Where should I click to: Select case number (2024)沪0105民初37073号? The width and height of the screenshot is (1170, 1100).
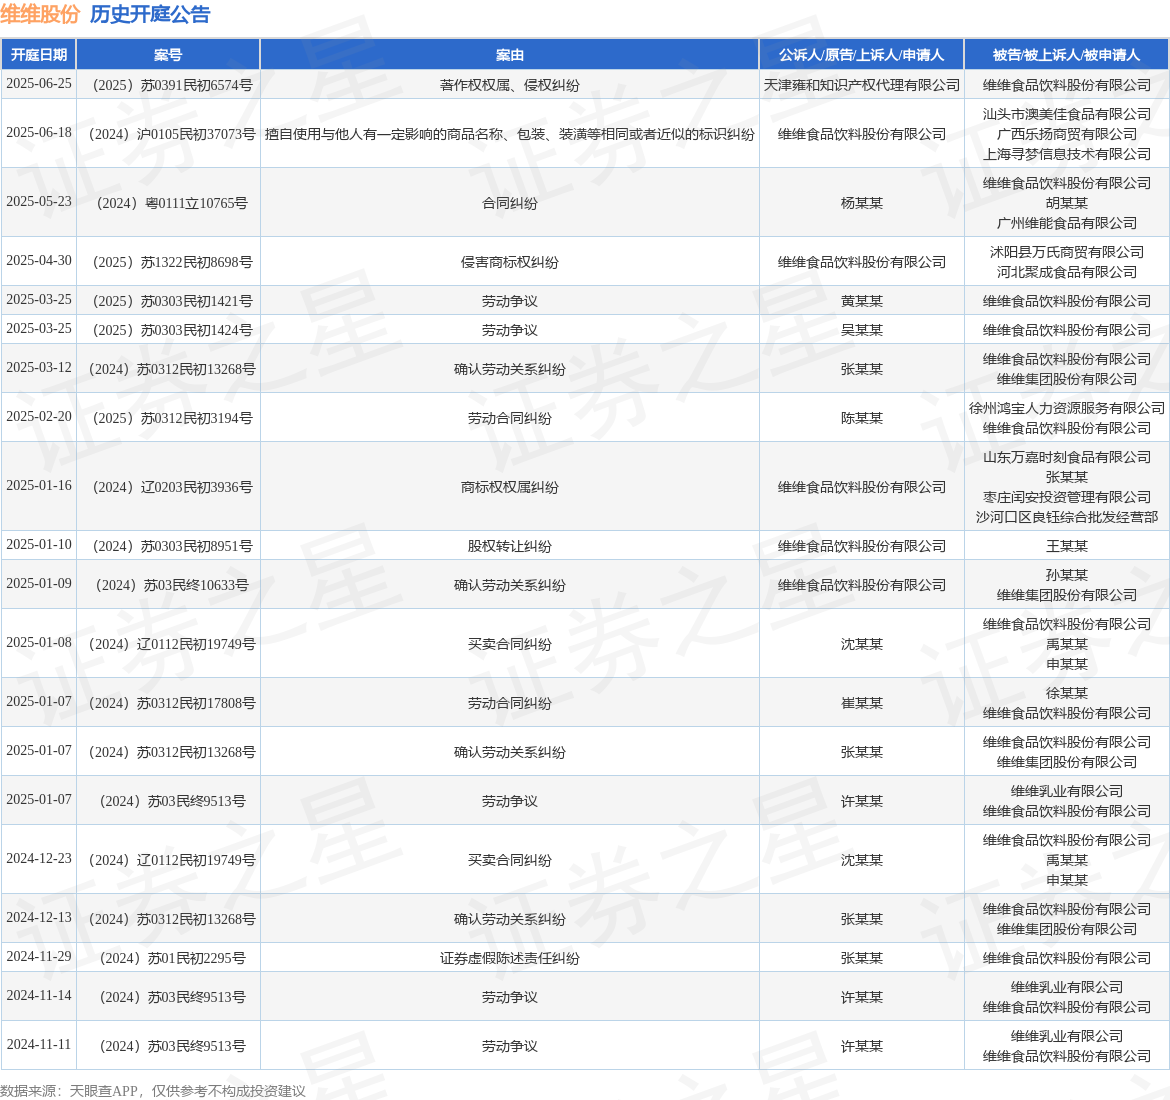click(x=172, y=134)
